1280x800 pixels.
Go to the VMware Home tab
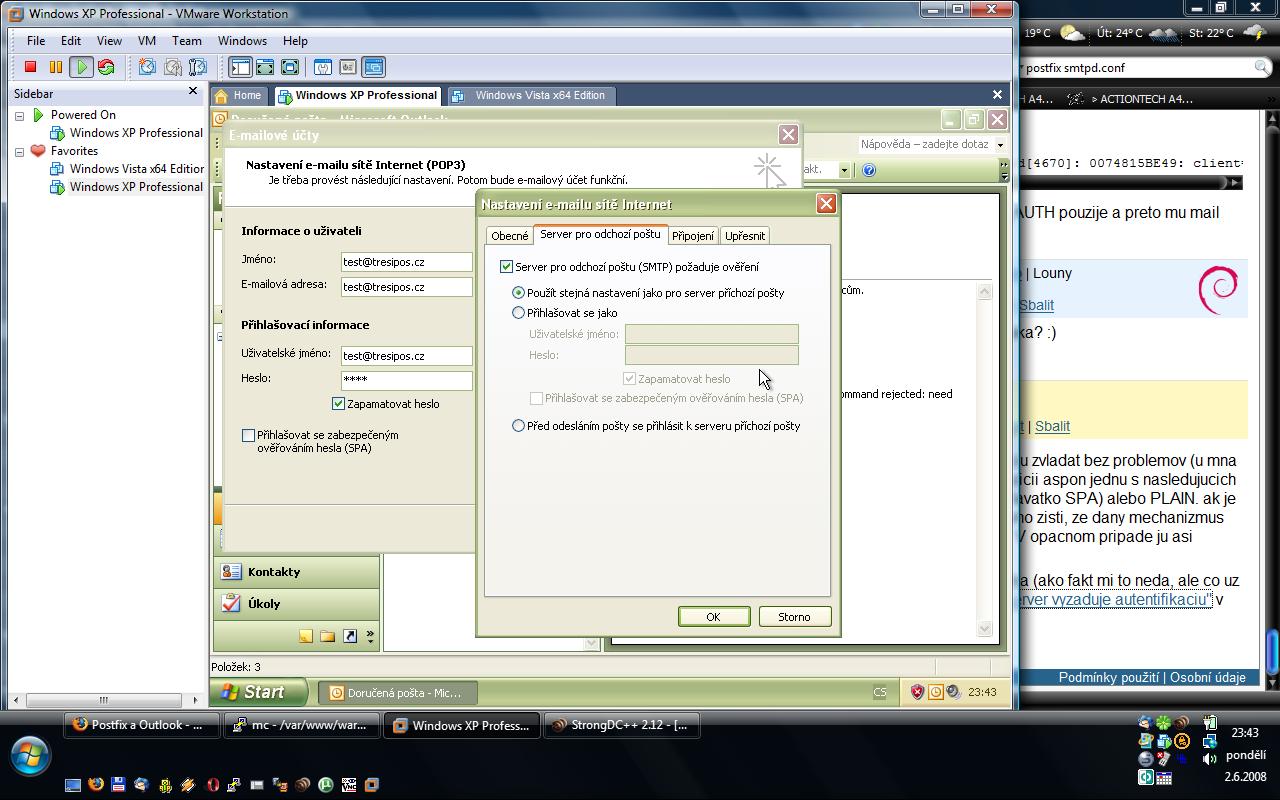[x=239, y=95]
